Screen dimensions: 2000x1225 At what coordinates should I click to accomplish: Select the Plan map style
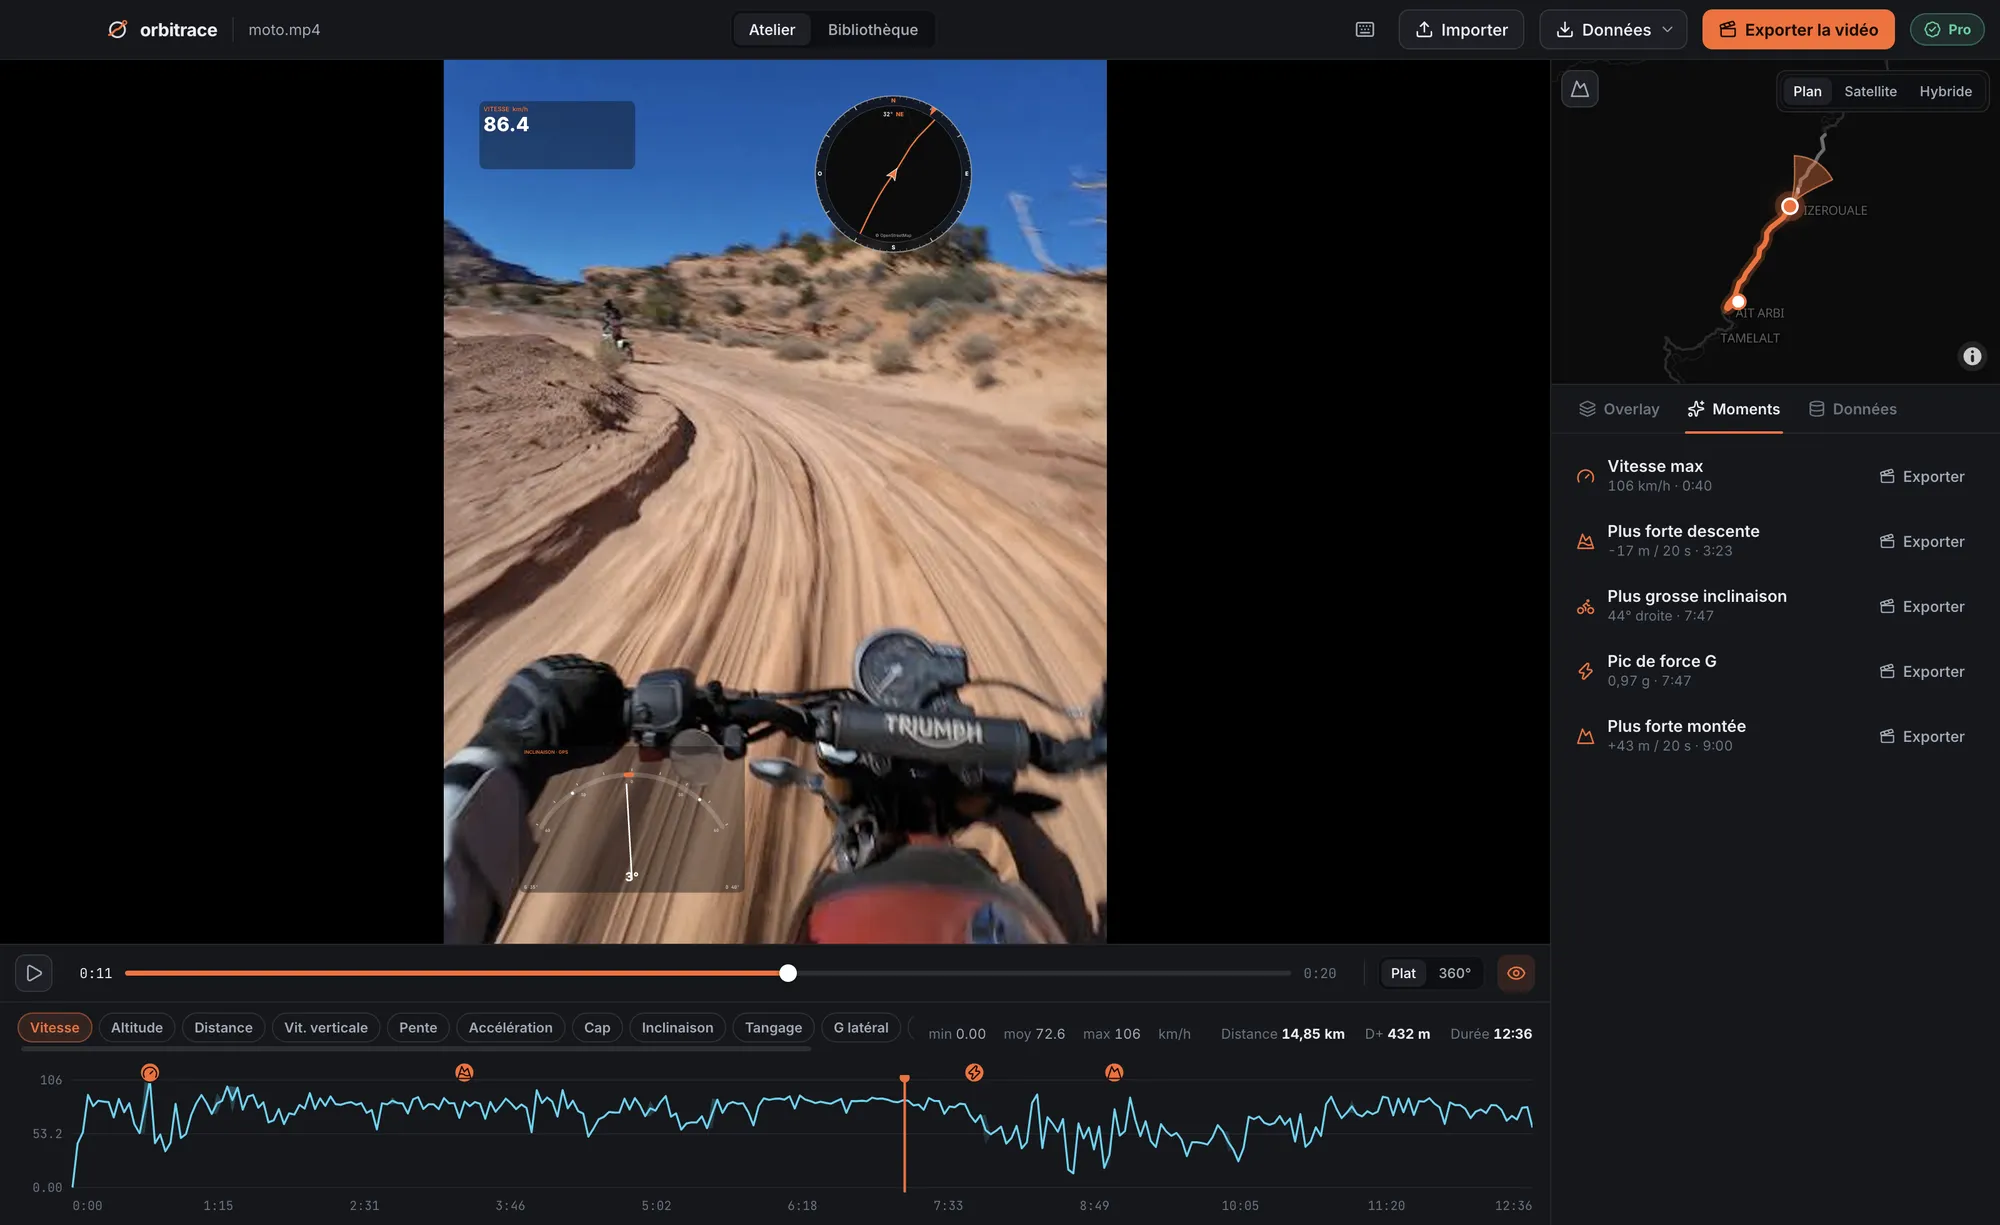(x=1807, y=91)
